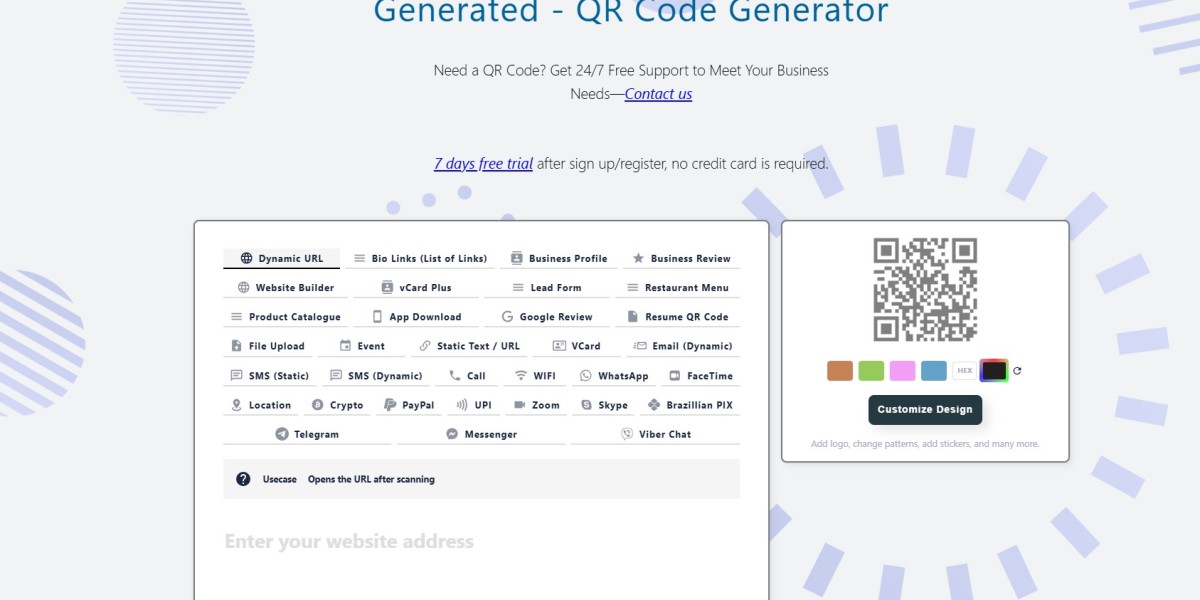Pick the blue color swatch
This screenshot has width=1200, height=600.
click(934, 371)
